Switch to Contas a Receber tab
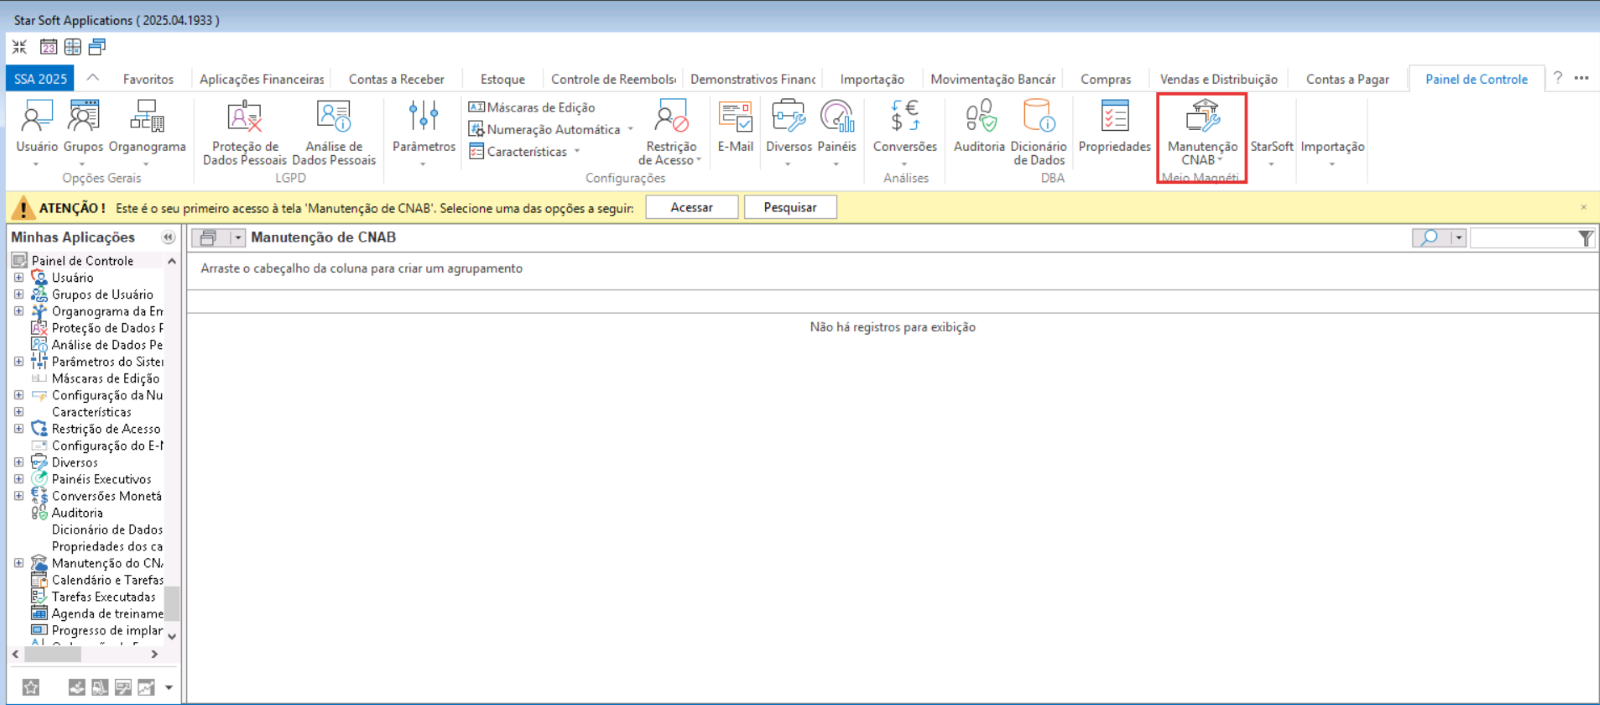Screen dimensions: 1600x705 tap(396, 79)
